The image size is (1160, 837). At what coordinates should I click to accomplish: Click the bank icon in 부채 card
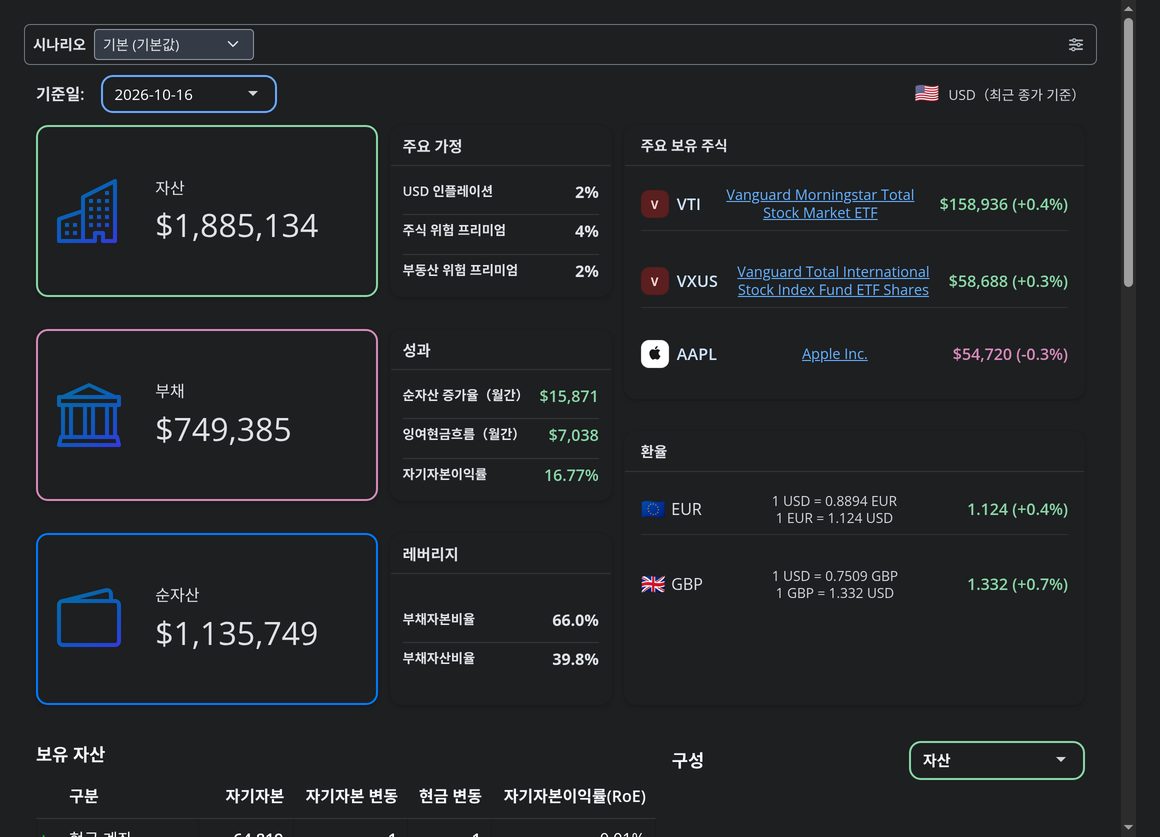89,415
